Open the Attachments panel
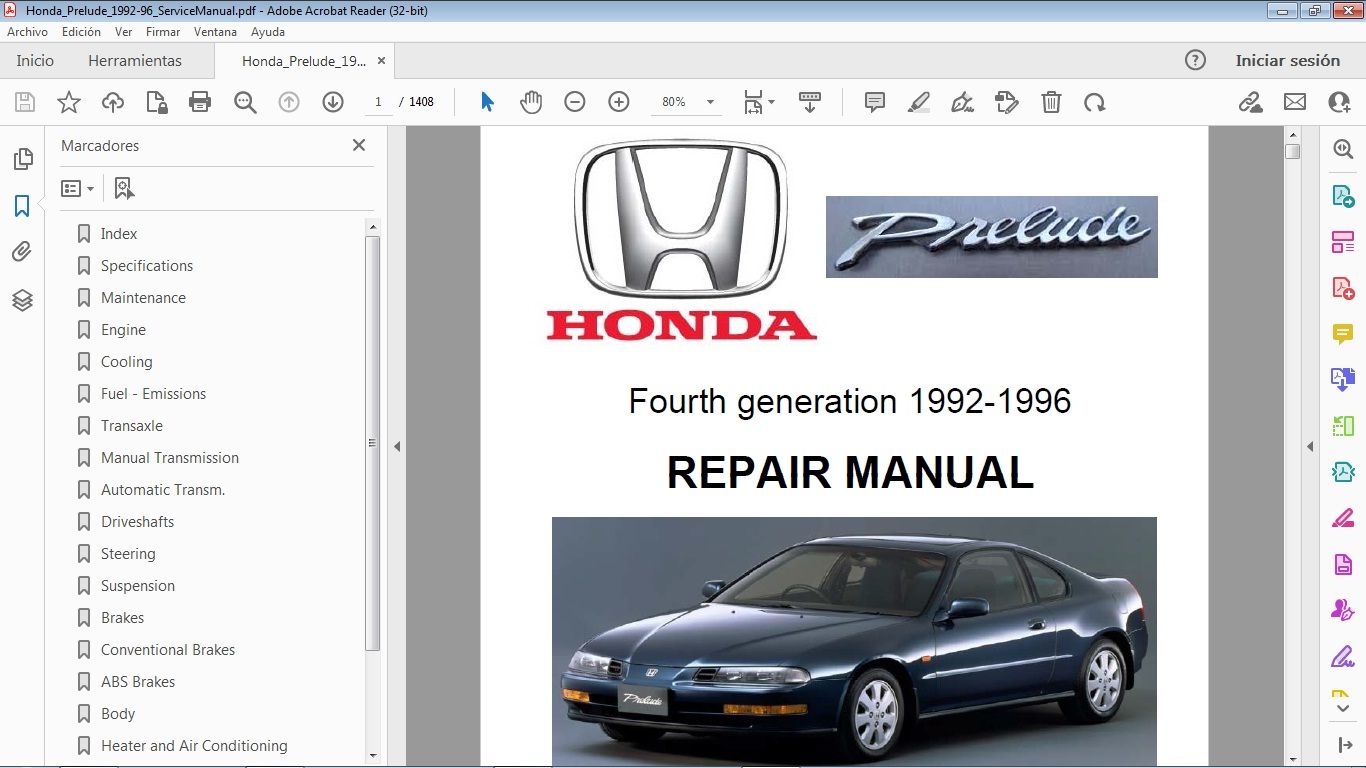 click(22, 252)
